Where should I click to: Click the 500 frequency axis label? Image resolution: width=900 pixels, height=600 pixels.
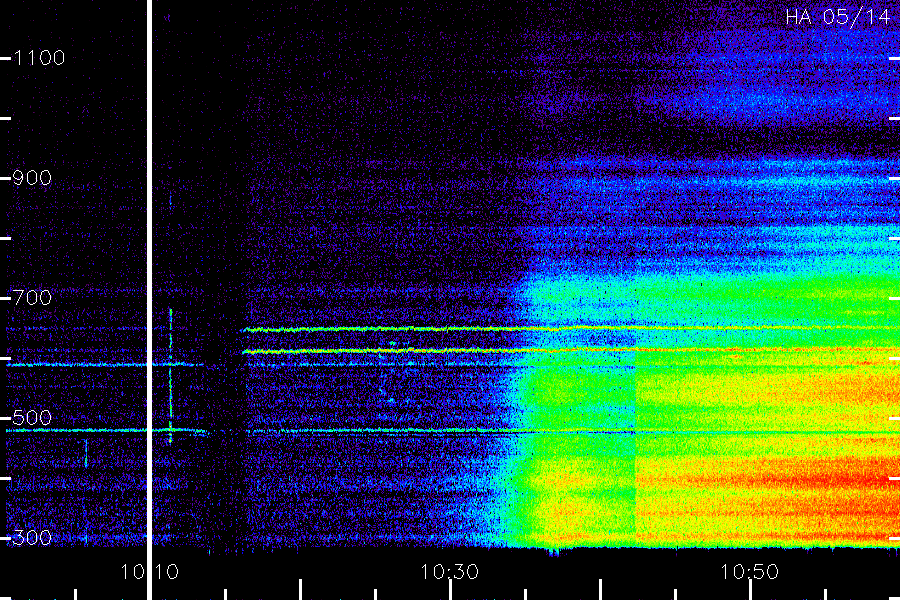coord(32,417)
